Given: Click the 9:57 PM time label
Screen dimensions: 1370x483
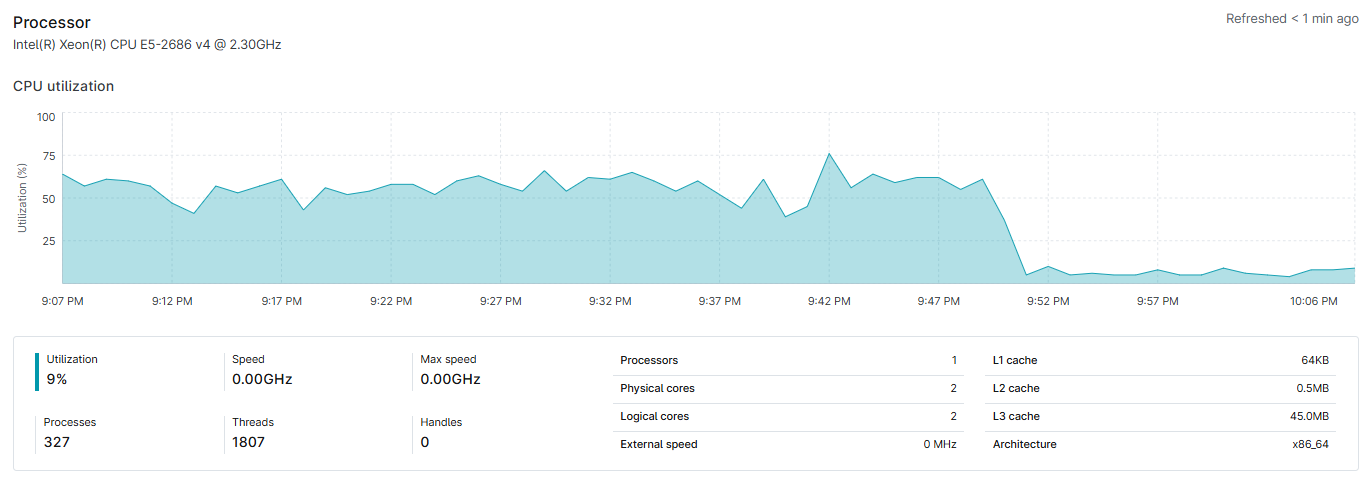Looking at the screenshot, I should tap(1158, 301).
